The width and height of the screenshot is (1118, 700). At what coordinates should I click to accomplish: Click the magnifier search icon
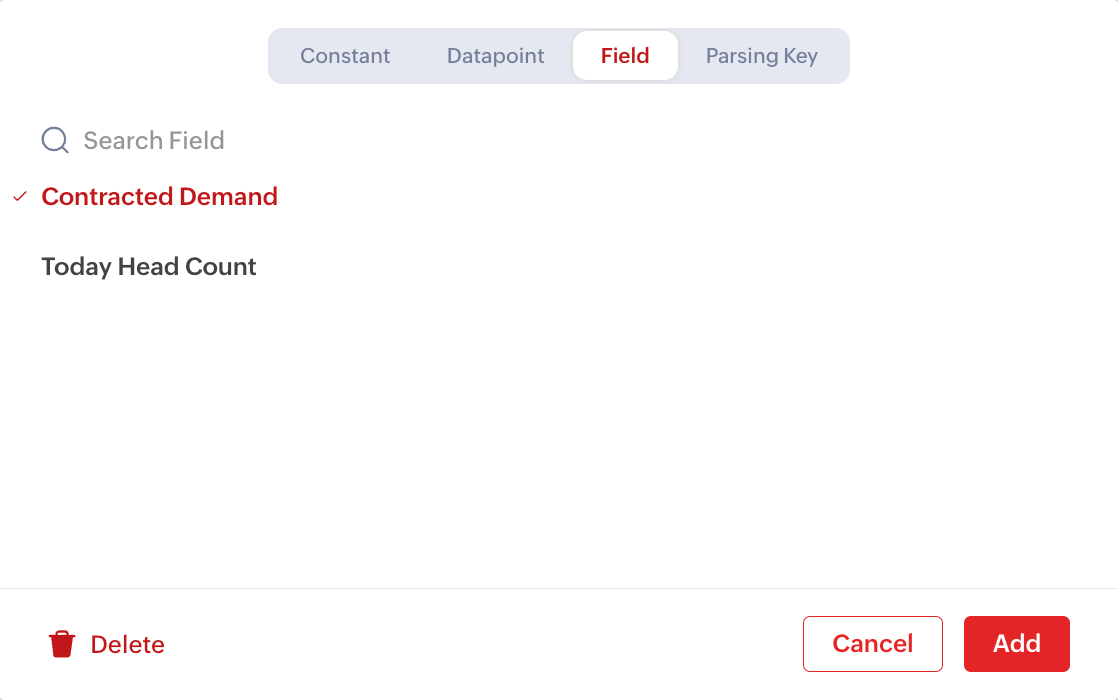[x=55, y=141]
